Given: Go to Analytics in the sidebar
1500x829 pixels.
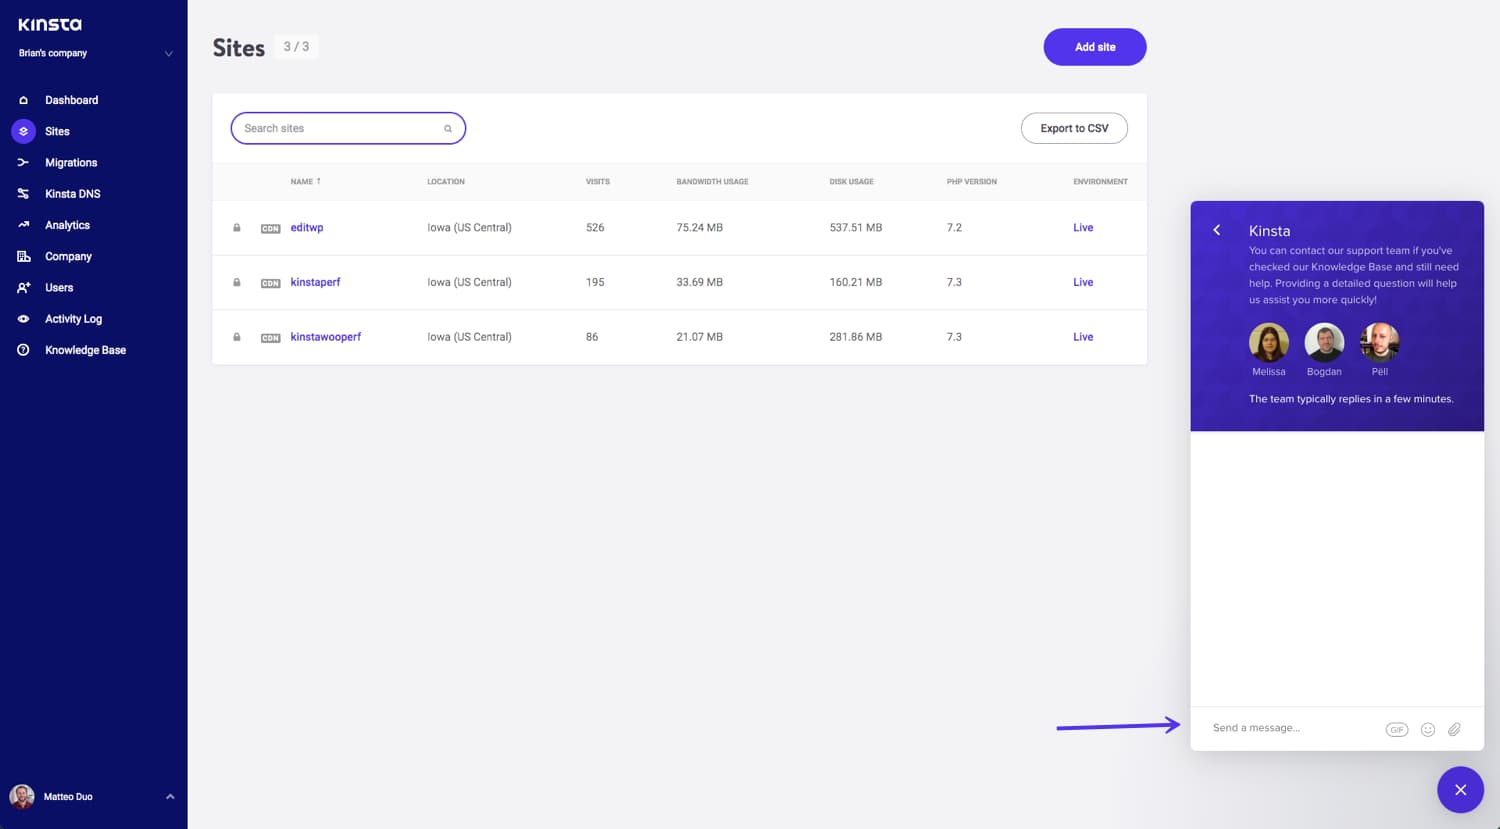Looking at the screenshot, I should (x=67, y=225).
